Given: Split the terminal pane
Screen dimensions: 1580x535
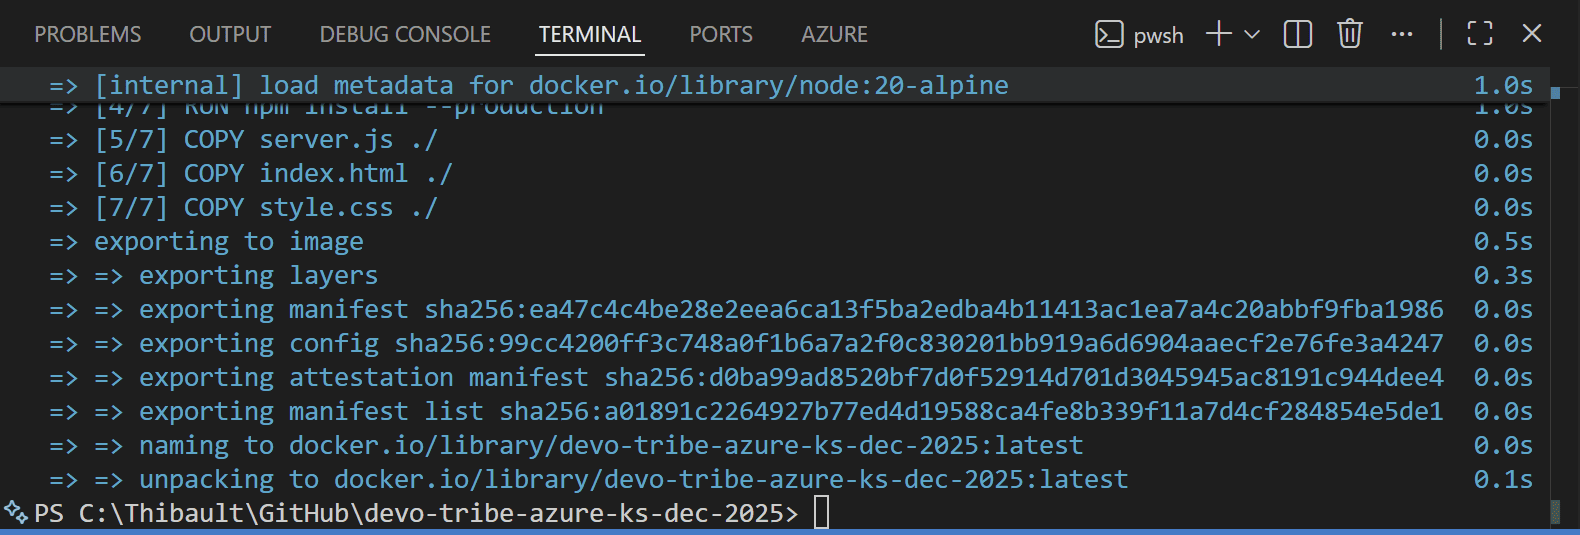Looking at the screenshot, I should [x=1298, y=34].
